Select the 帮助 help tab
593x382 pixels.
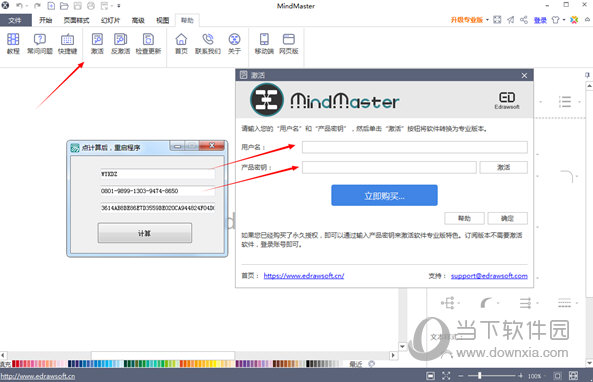tap(187, 20)
